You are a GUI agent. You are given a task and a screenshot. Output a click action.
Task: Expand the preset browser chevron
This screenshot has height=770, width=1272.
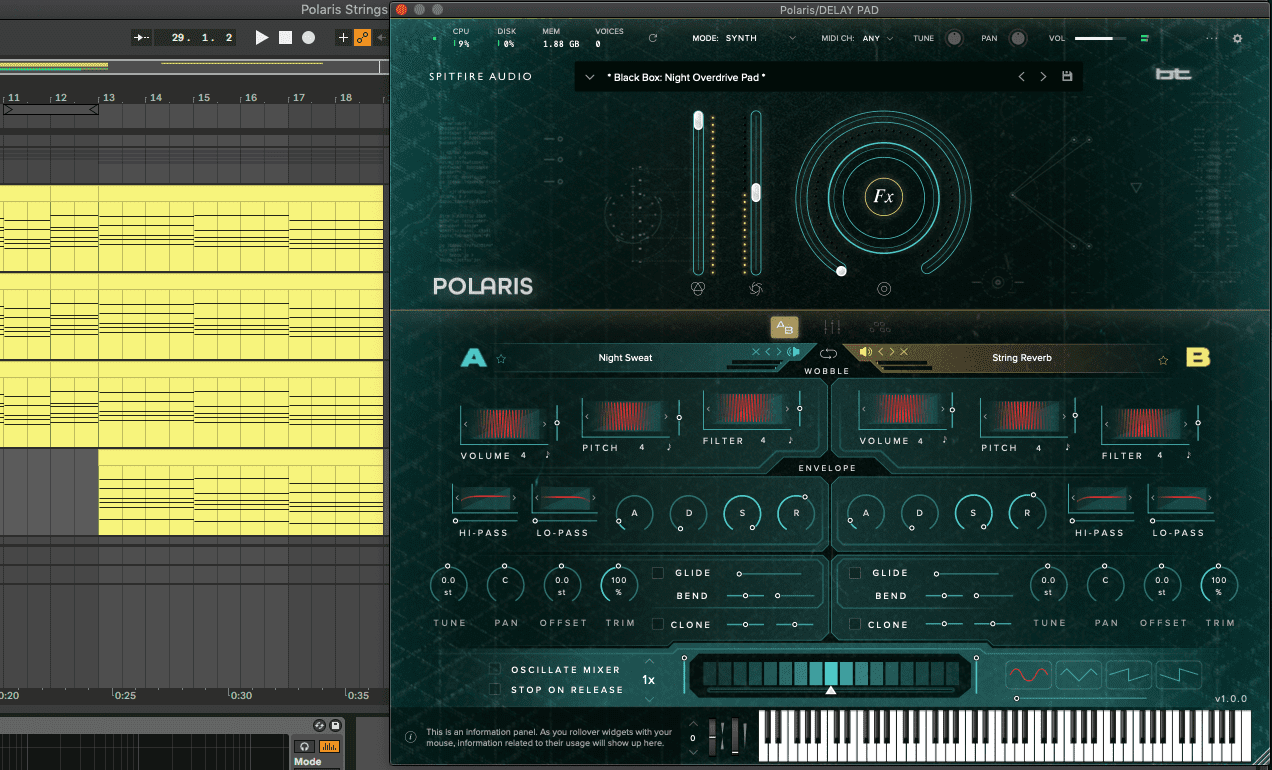pos(590,77)
